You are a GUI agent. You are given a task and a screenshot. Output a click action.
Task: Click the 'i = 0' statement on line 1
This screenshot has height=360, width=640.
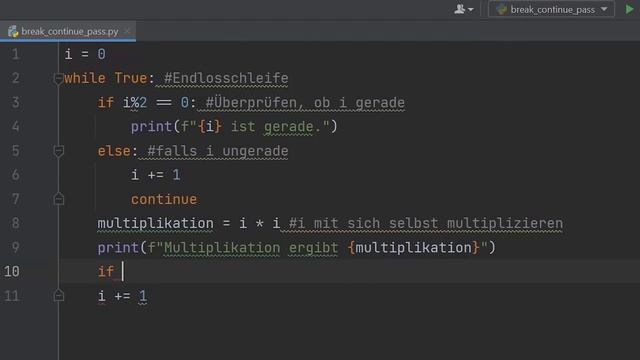coord(85,54)
